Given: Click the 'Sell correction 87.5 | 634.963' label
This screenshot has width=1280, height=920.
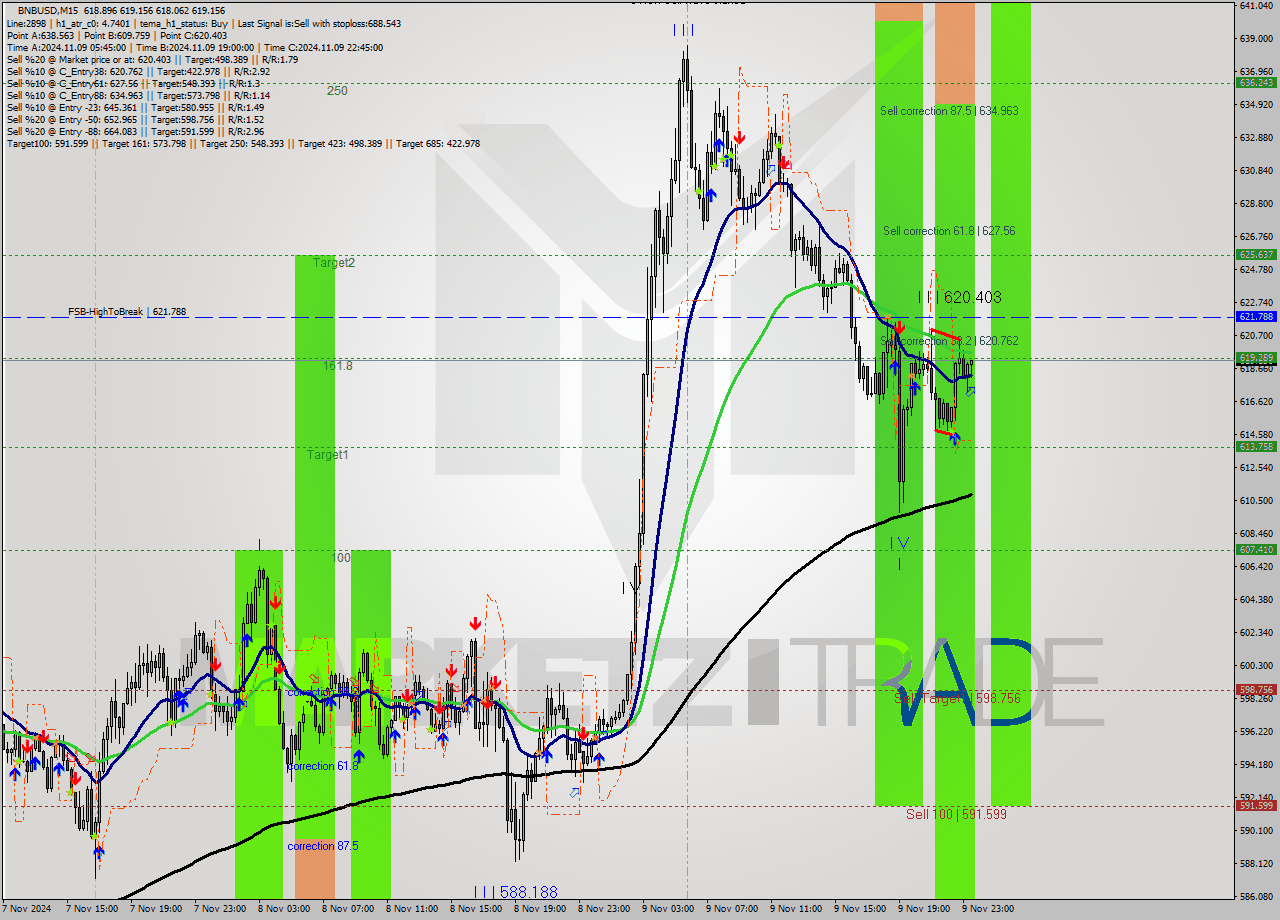Looking at the screenshot, I should (x=949, y=111).
